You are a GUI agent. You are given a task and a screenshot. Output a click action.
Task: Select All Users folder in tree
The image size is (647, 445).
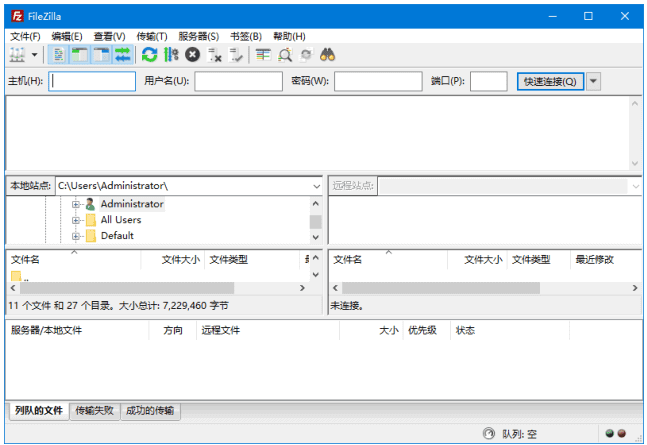[x=120, y=220]
